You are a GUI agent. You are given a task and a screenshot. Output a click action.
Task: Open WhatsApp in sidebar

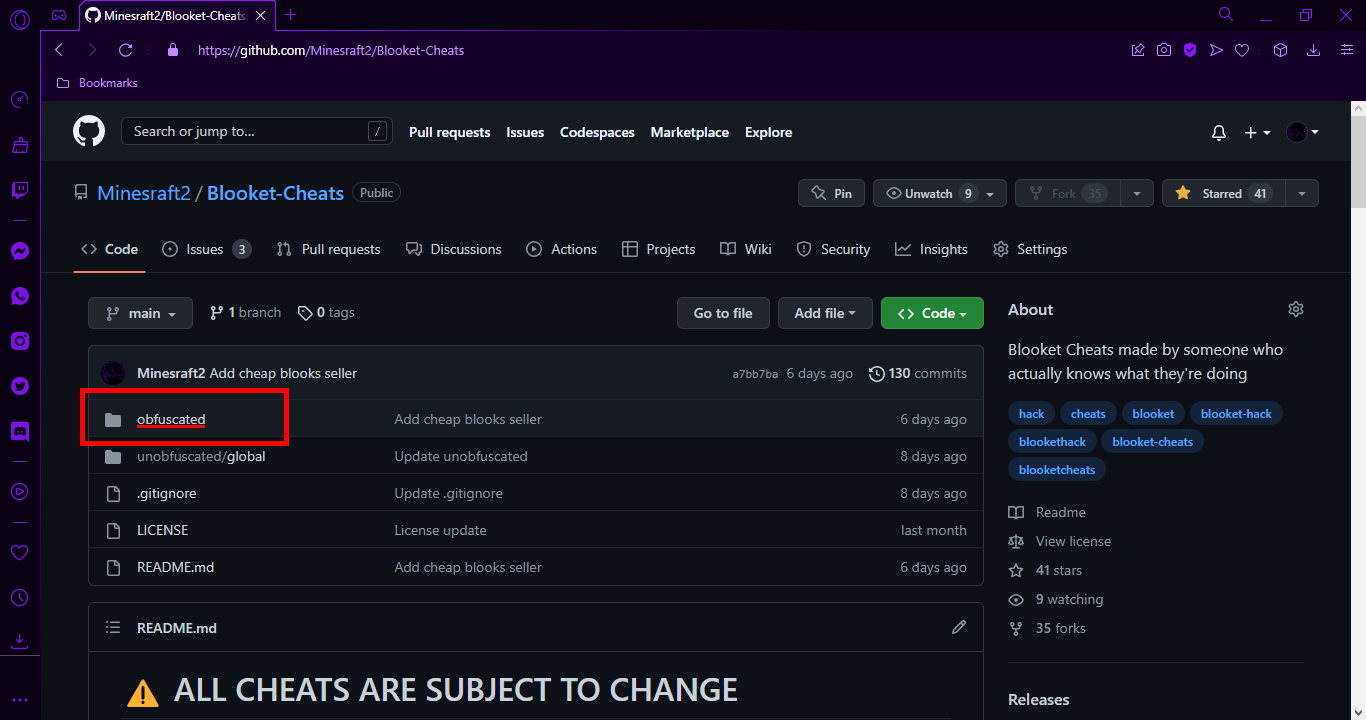coord(19,296)
